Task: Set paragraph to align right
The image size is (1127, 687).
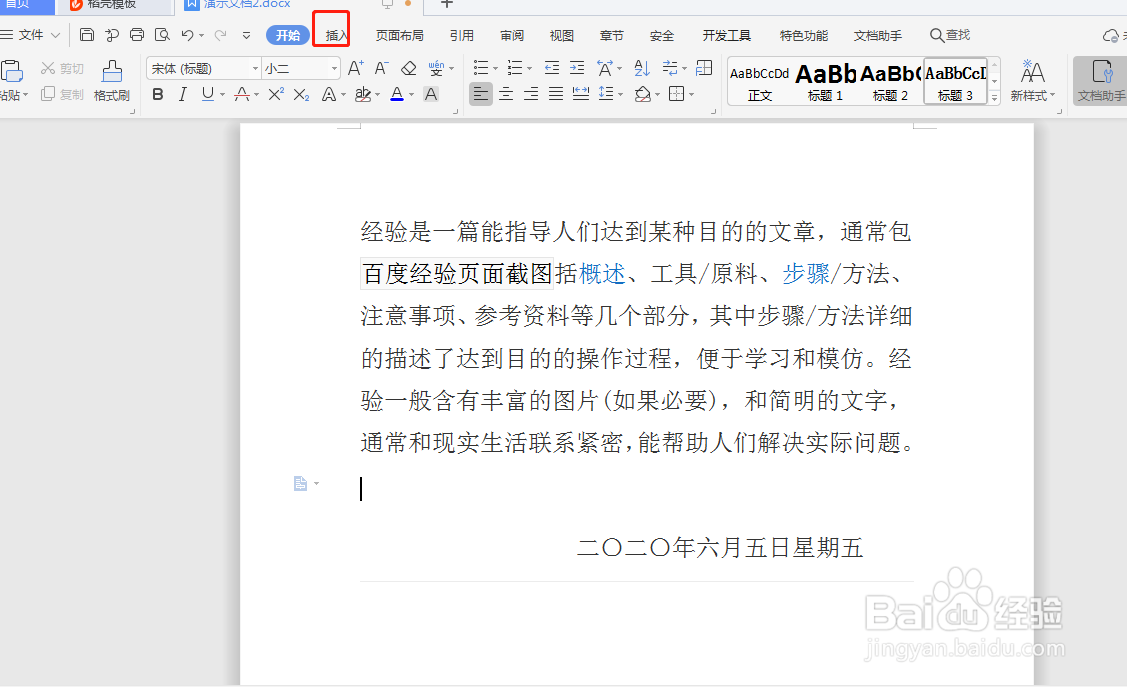Action: [x=531, y=94]
